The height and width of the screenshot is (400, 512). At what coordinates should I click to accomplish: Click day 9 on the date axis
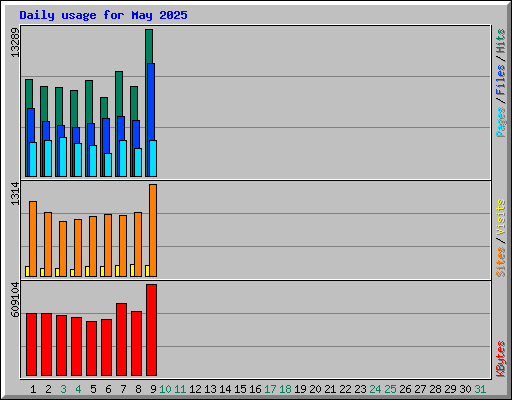coord(153,389)
